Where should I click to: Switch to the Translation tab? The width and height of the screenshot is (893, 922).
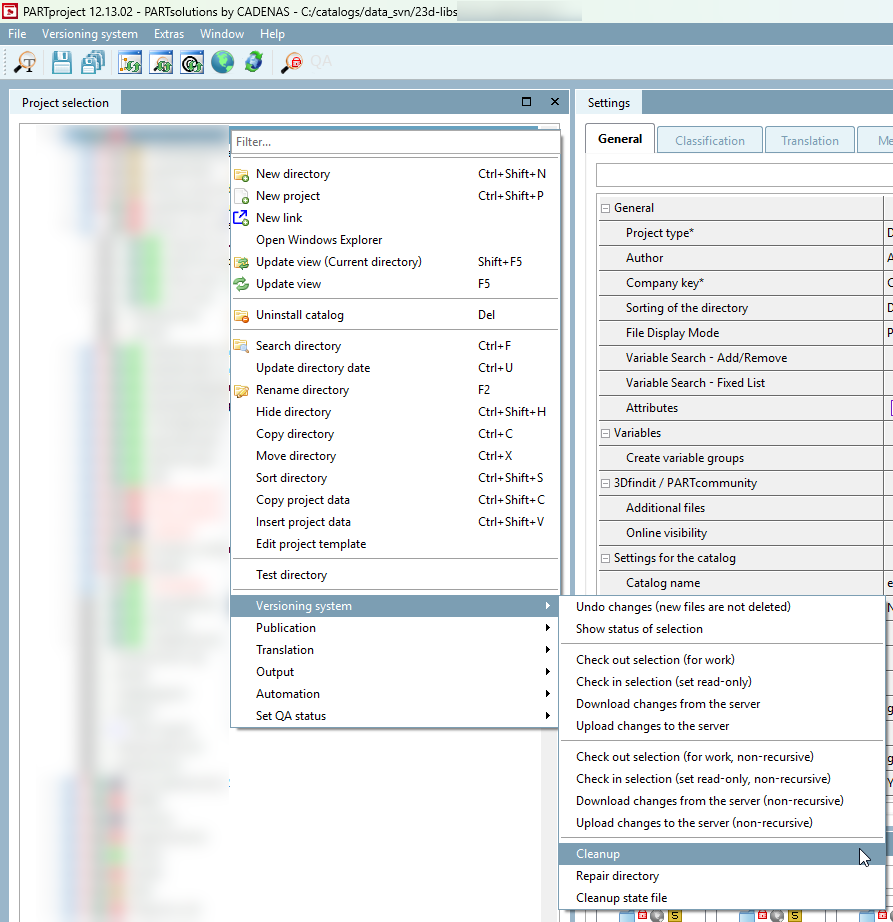pos(810,141)
